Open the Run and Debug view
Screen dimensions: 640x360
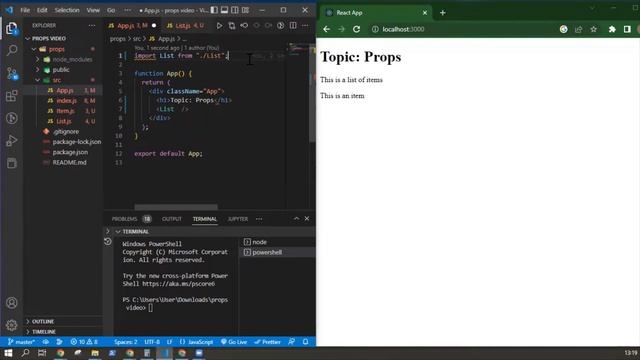tap(11, 141)
